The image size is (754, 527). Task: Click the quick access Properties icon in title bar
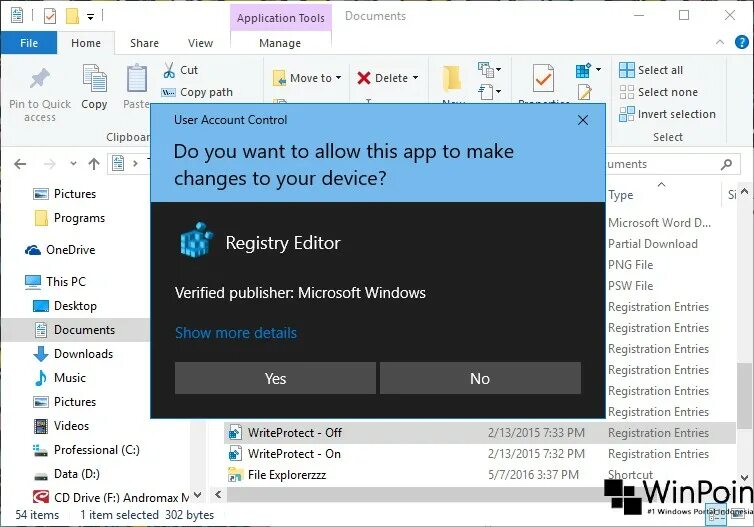(x=50, y=16)
